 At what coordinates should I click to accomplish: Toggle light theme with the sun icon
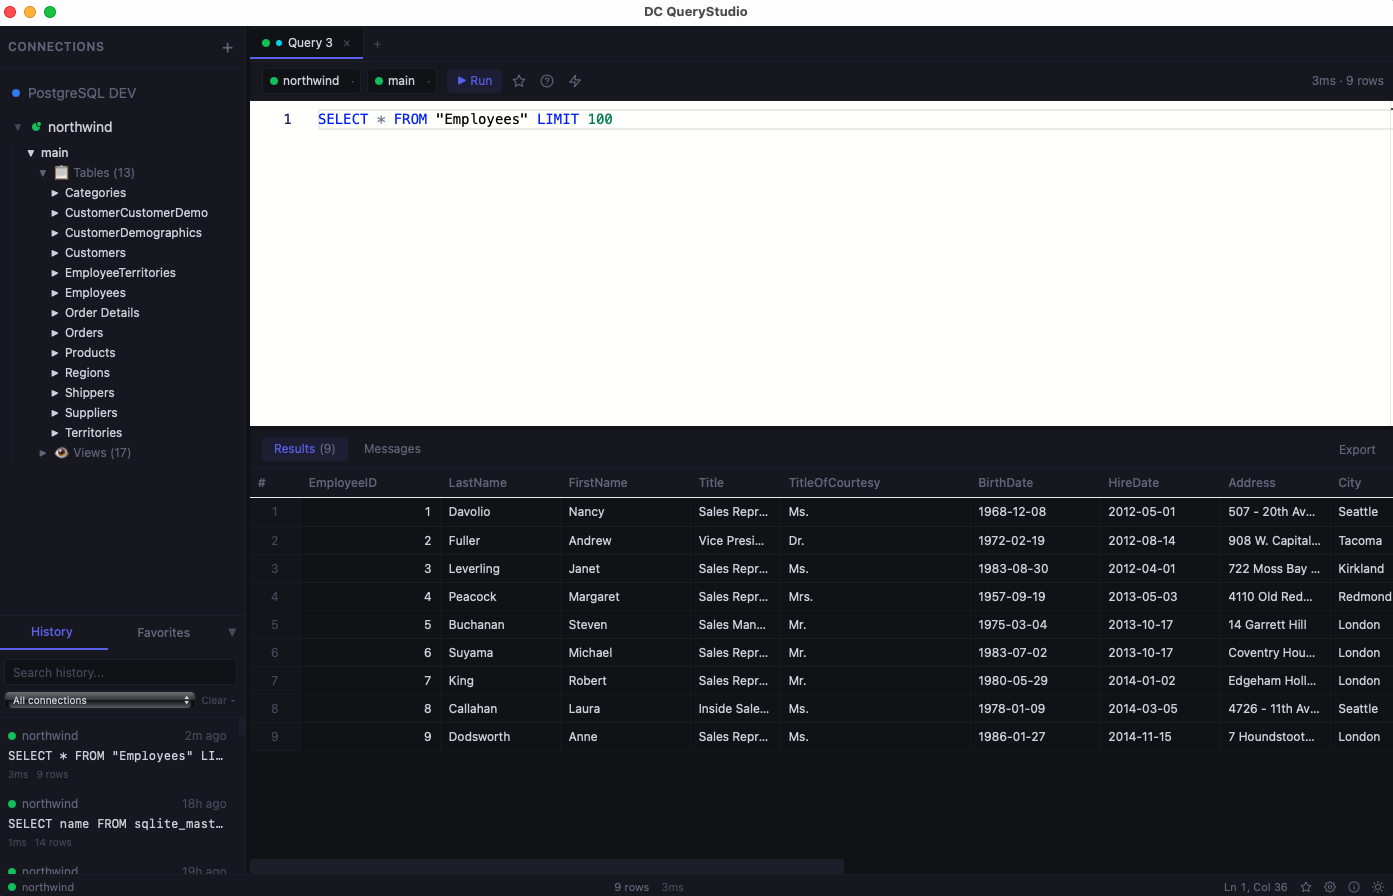1378,887
